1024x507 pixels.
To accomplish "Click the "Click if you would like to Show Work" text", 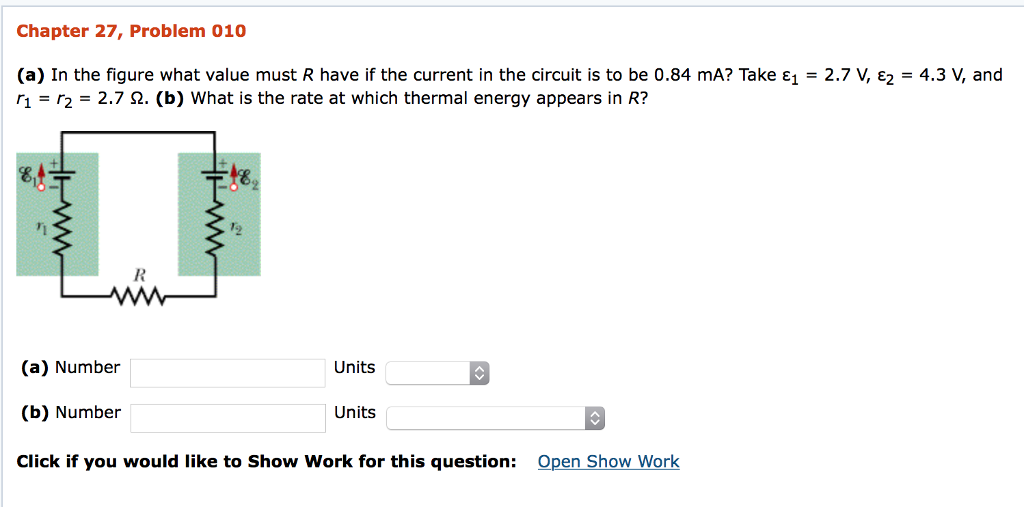I will click(x=267, y=462).
